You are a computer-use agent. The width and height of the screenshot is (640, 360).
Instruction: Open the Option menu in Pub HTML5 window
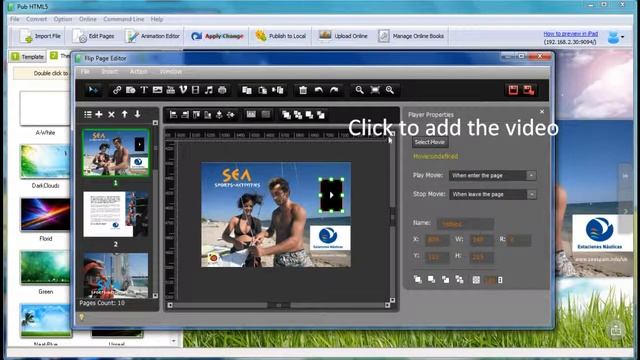(63, 19)
